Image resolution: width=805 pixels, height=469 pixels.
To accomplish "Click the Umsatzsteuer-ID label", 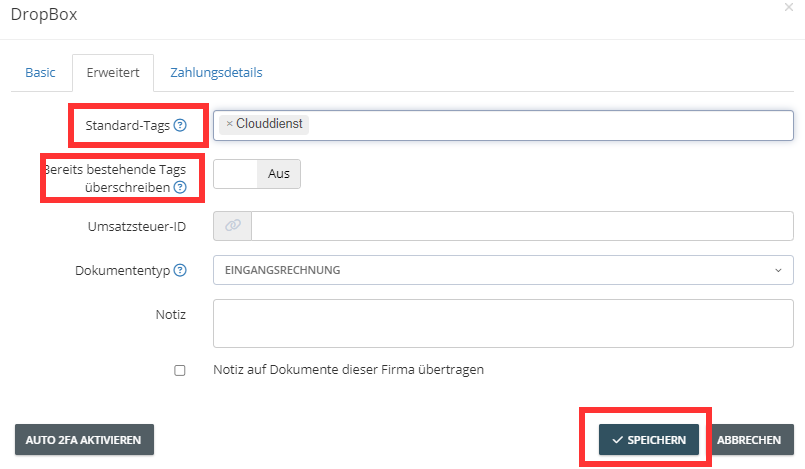I will pyautogui.click(x=137, y=226).
